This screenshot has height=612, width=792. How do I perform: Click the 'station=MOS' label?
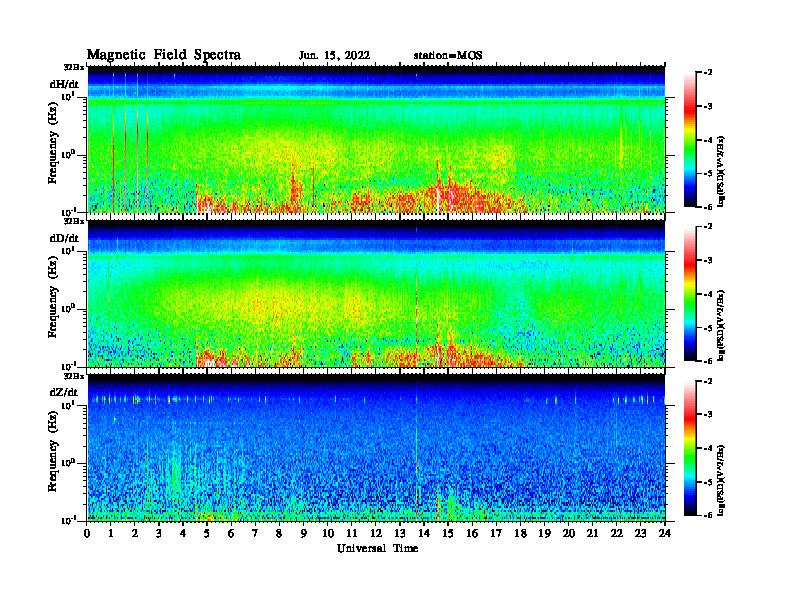tap(448, 56)
